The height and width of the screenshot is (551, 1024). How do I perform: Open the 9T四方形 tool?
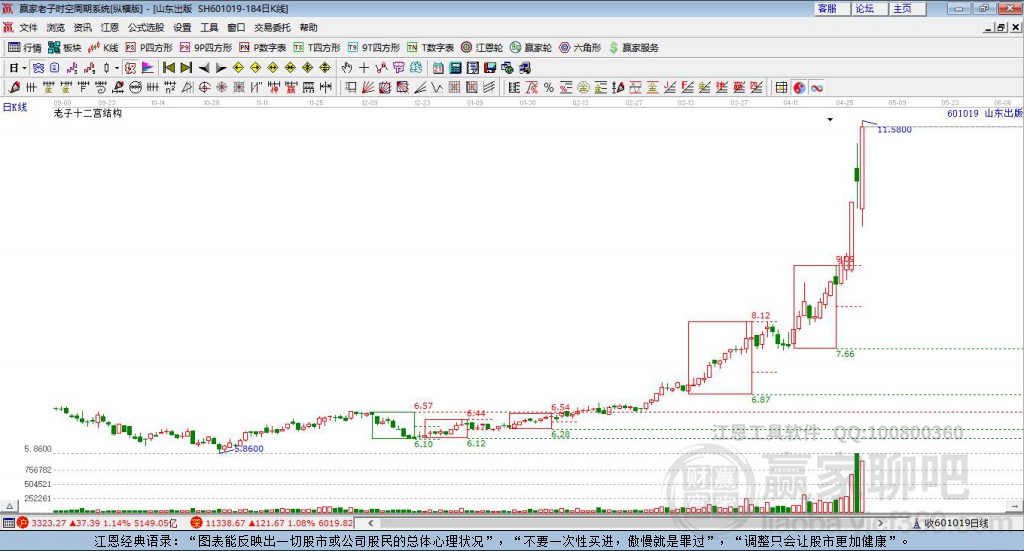pyautogui.click(x=374, y=48)
